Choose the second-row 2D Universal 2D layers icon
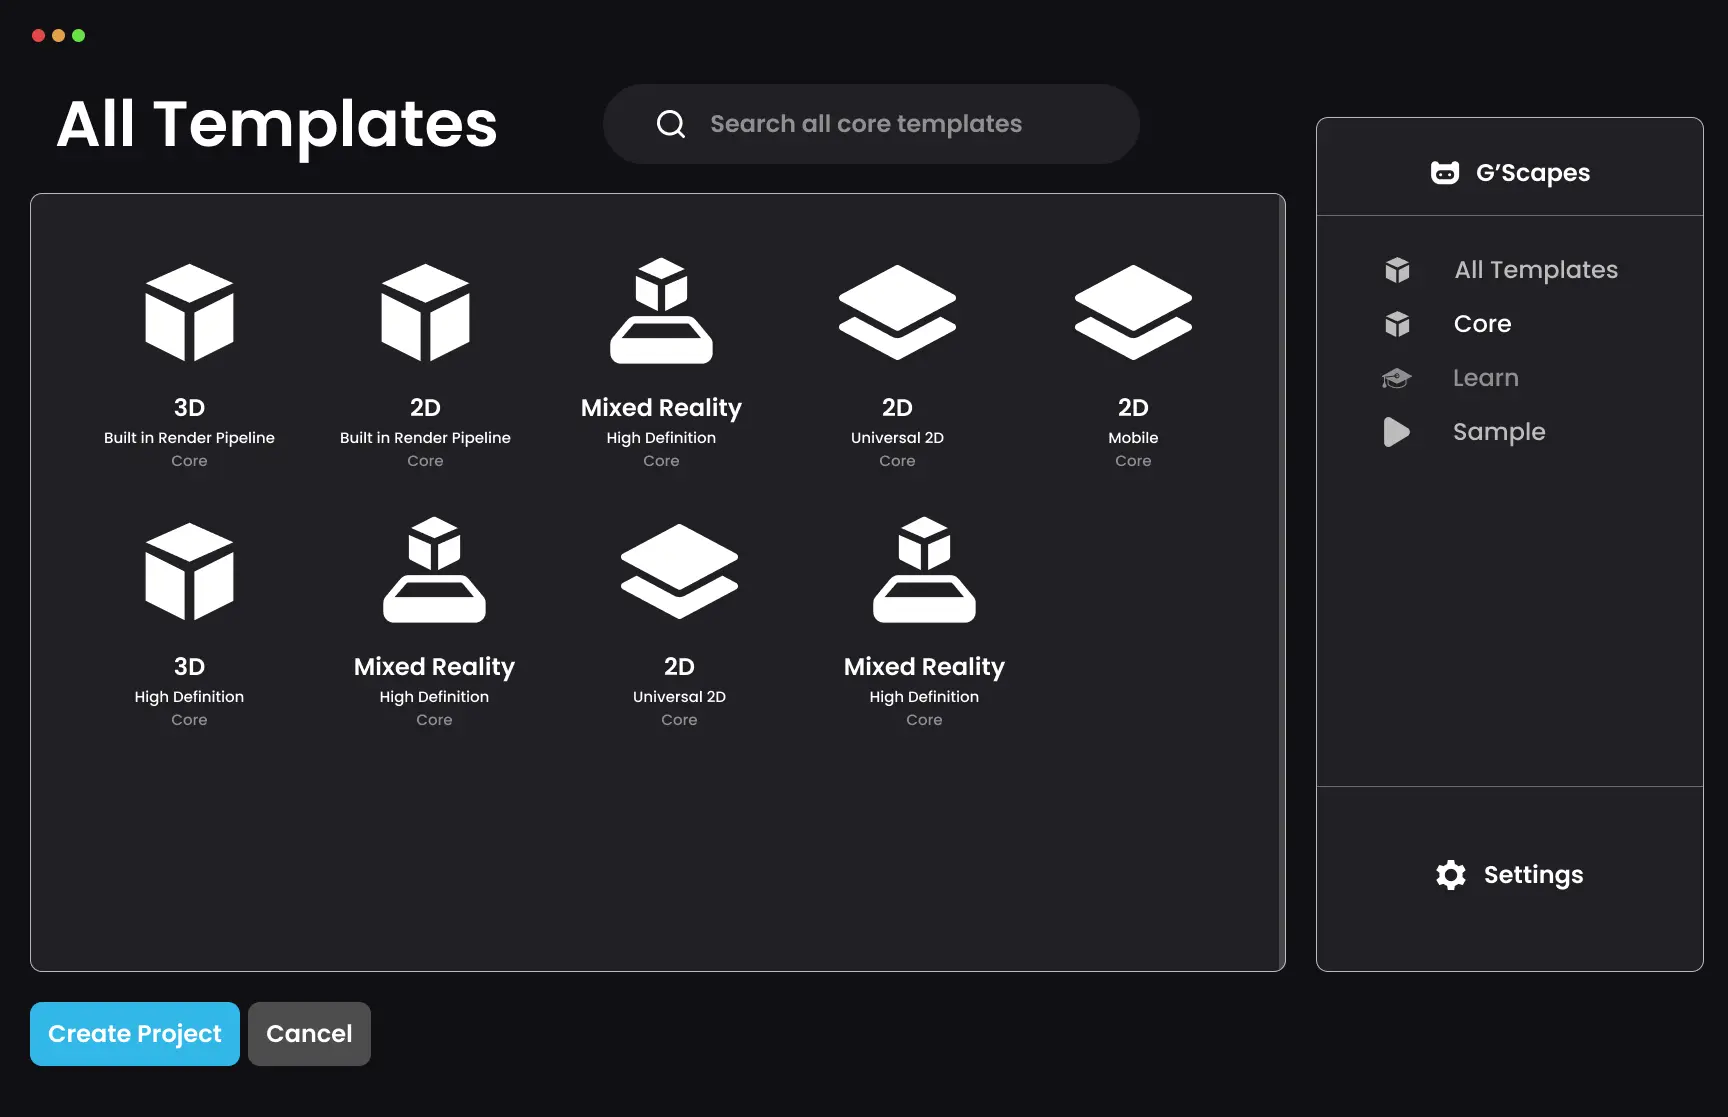 click(679, 571)
